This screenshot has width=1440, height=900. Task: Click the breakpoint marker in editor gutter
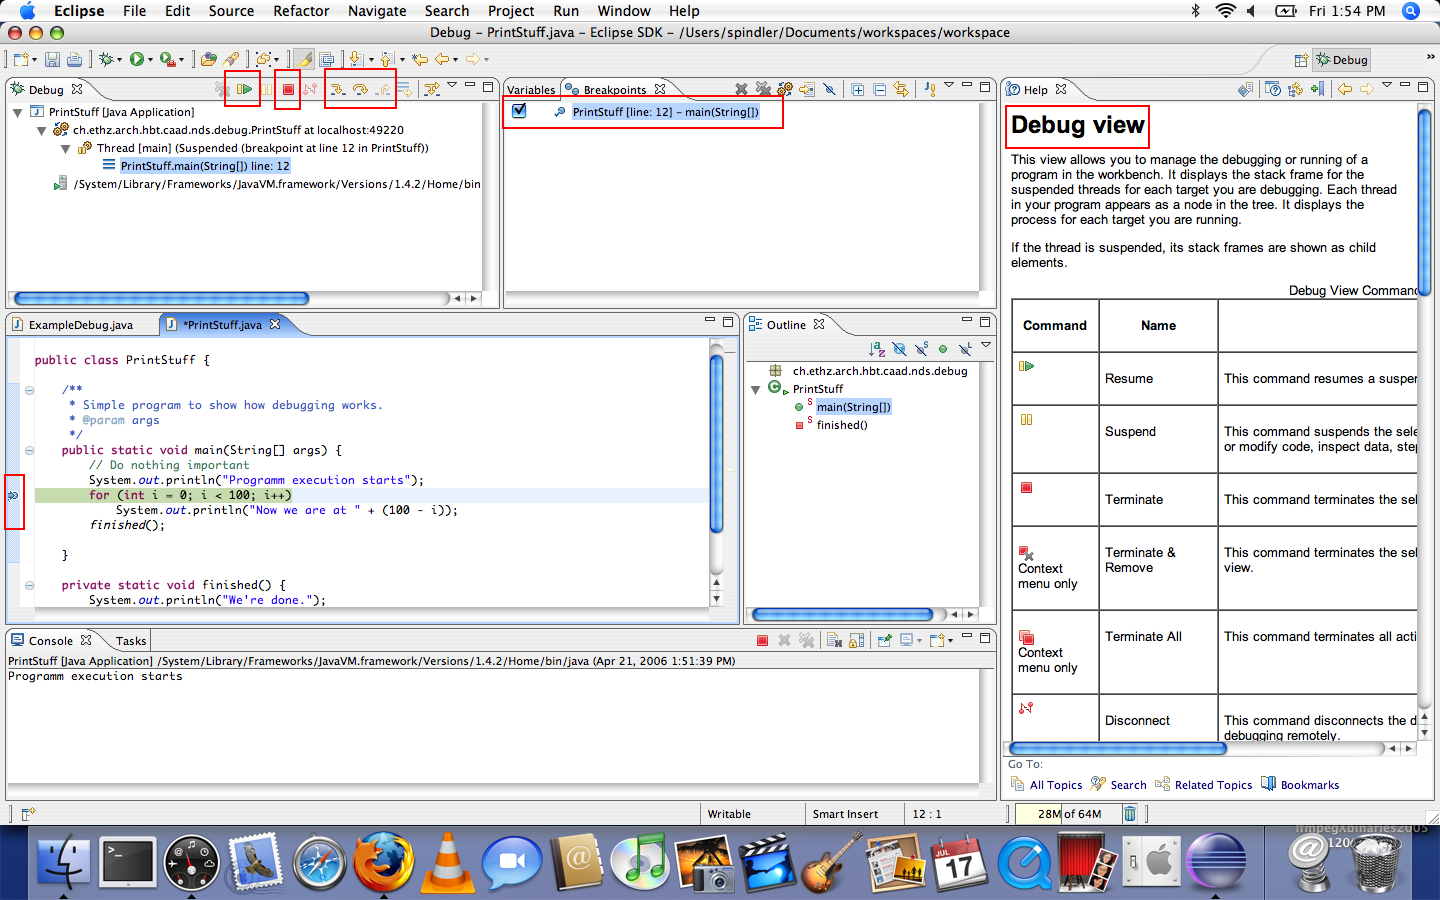pos(14,495)
